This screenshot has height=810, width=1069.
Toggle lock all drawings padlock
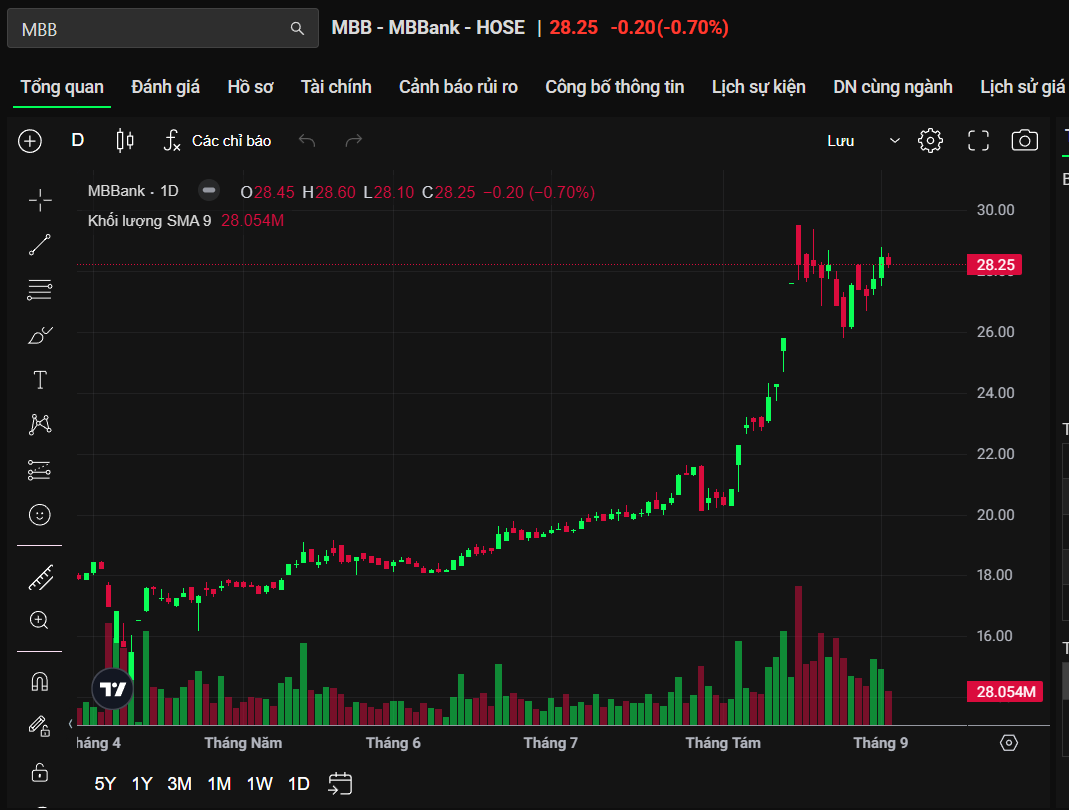click(x=40, y=772)
